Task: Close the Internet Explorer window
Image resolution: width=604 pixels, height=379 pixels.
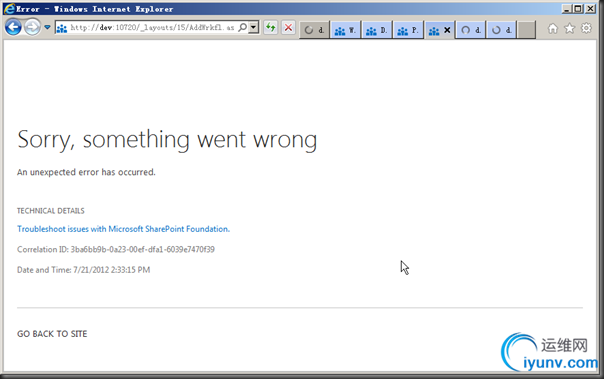Action: [x=591, y=8]
